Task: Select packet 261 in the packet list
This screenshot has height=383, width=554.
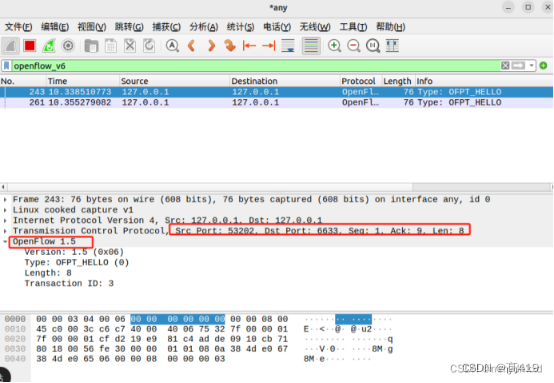Action: tap(277, 103)
